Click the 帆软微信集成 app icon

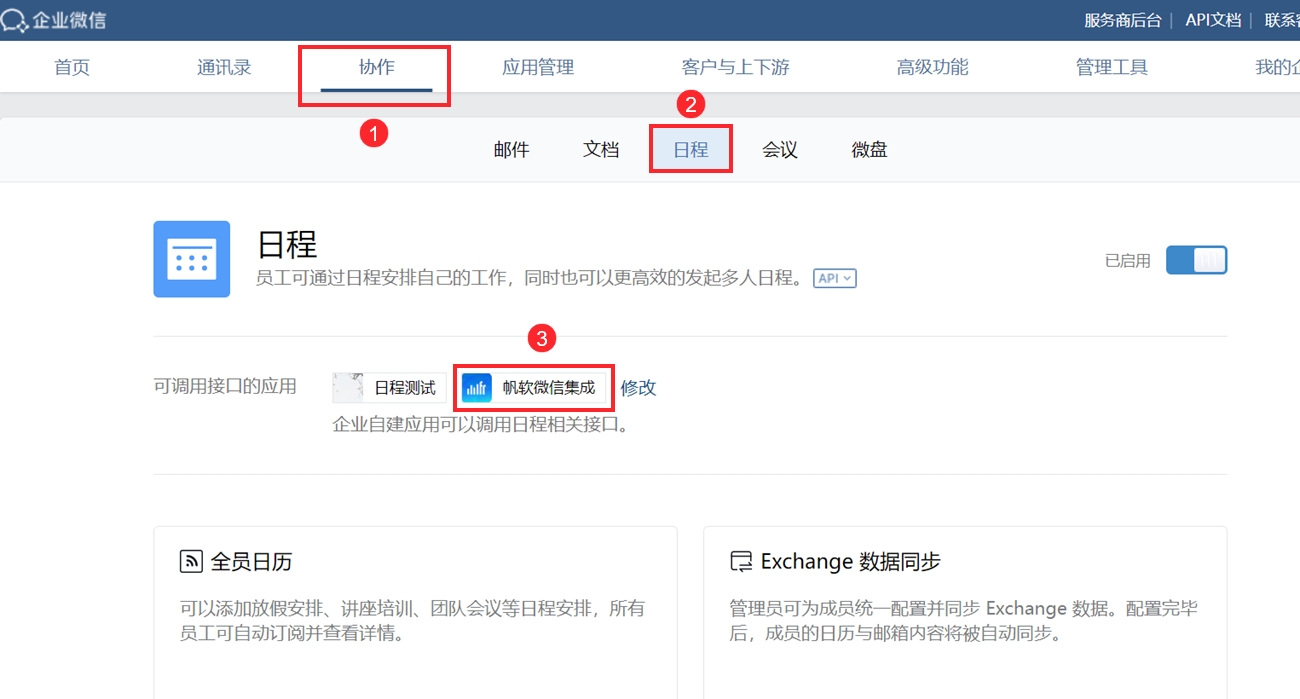[x=477, y=388]
